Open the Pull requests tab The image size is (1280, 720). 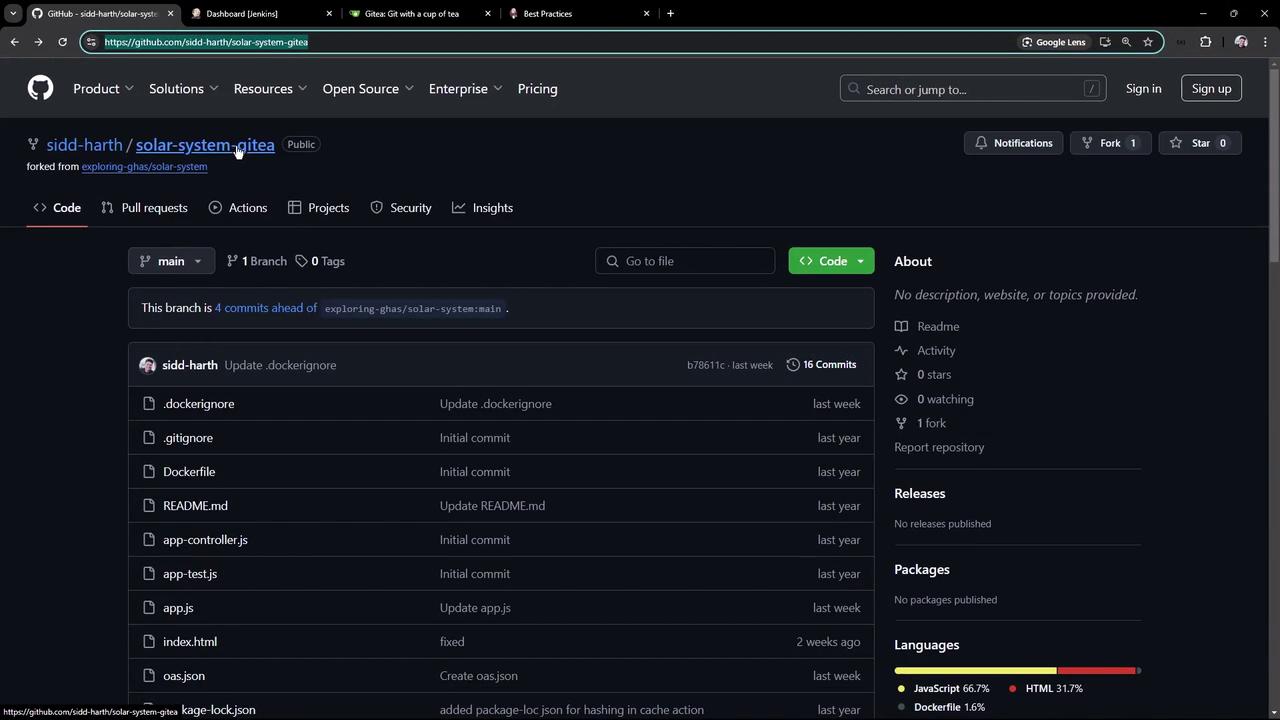click(x=144, y=208)
